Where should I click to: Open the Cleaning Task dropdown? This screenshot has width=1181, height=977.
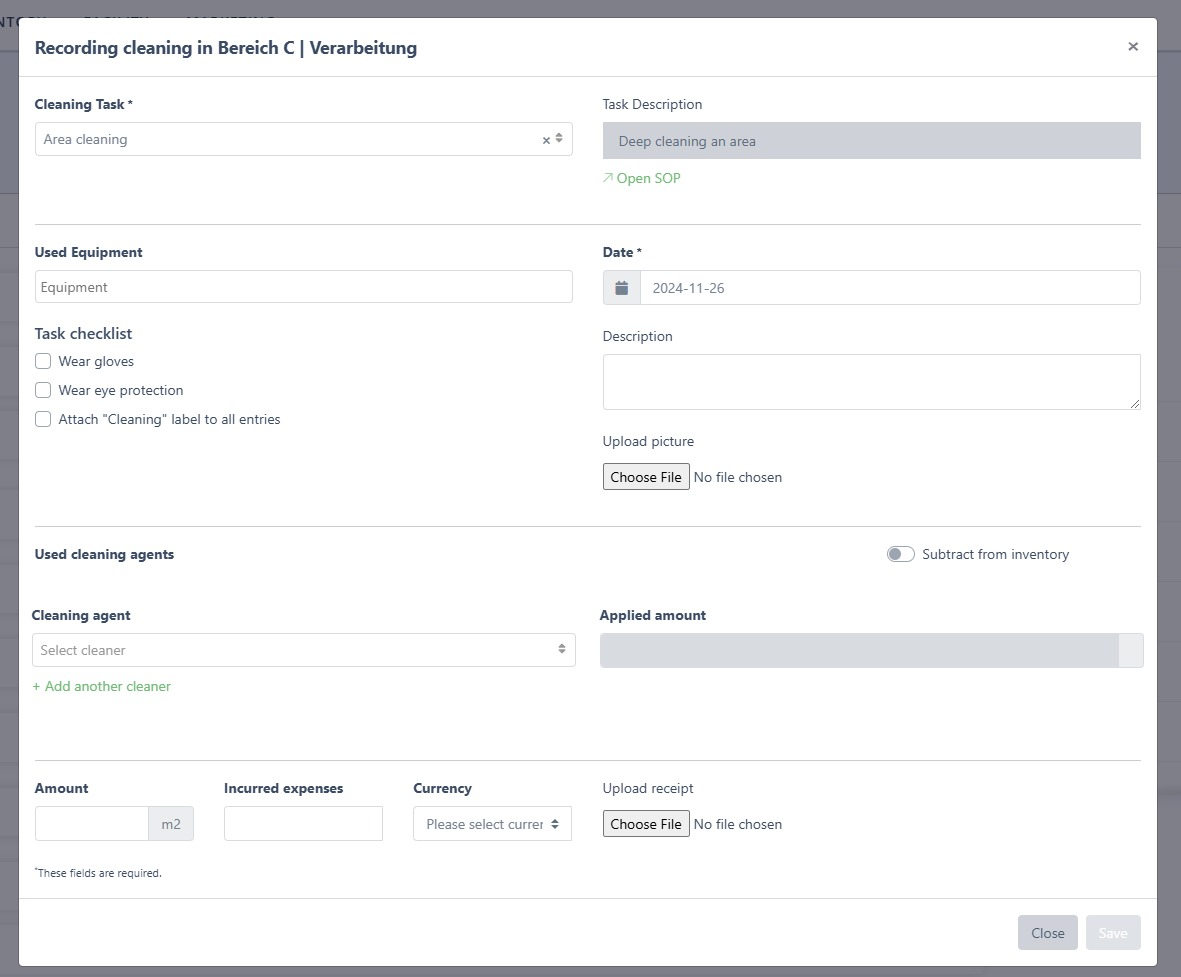coord(290,140)
